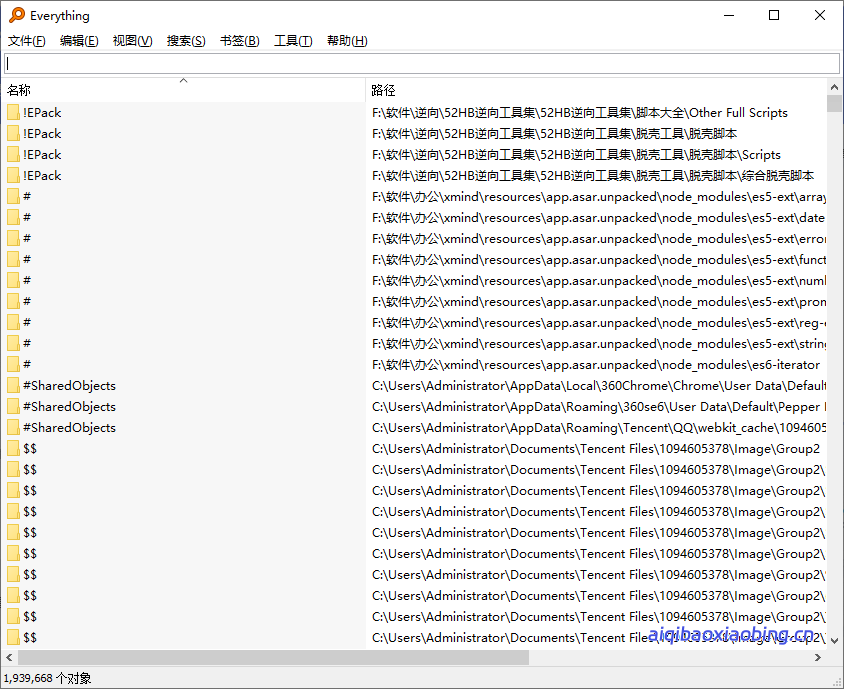Screen dimensions: 844x689
Task: Sort results by the 名称 column header
Action: pyautogui.click(x=184, y=90)
